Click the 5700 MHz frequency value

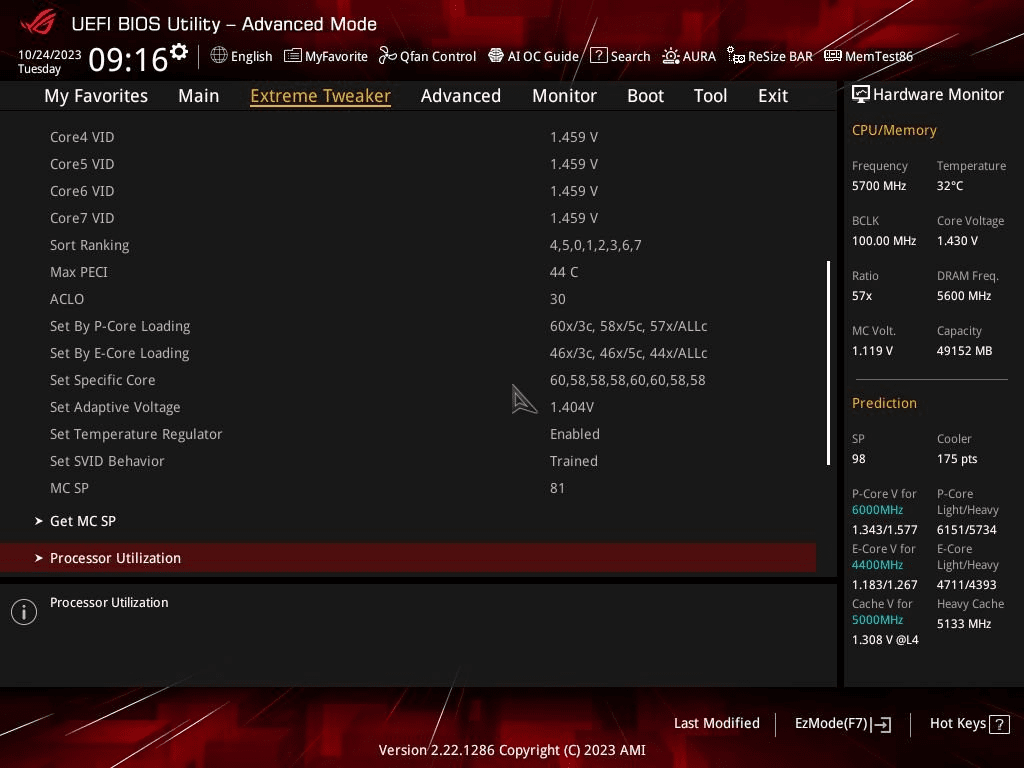[879, 186]
